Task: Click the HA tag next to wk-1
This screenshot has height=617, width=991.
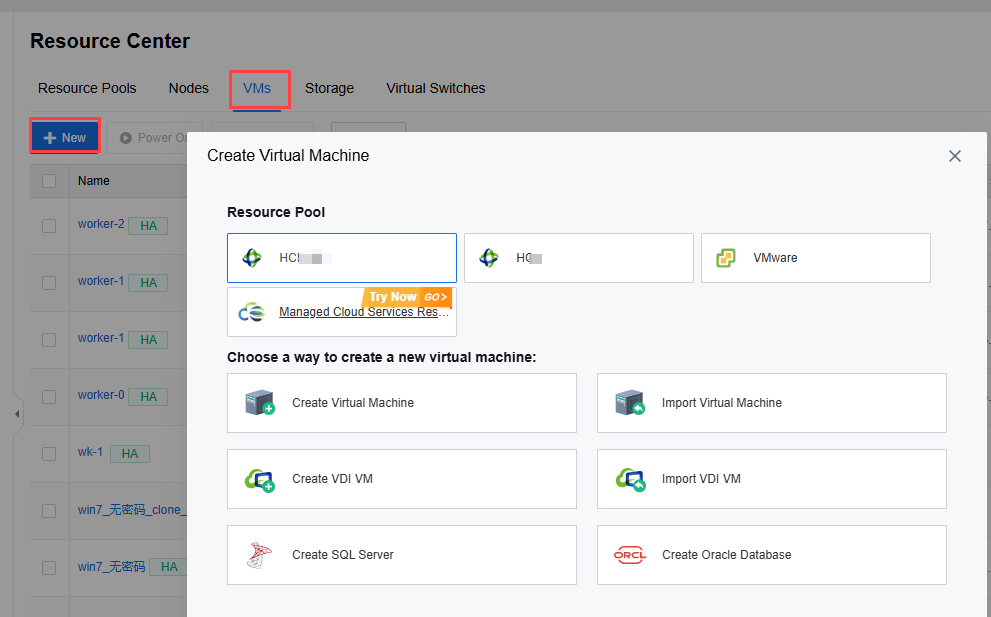Action: pyautogui.click(x=130, y=454)
